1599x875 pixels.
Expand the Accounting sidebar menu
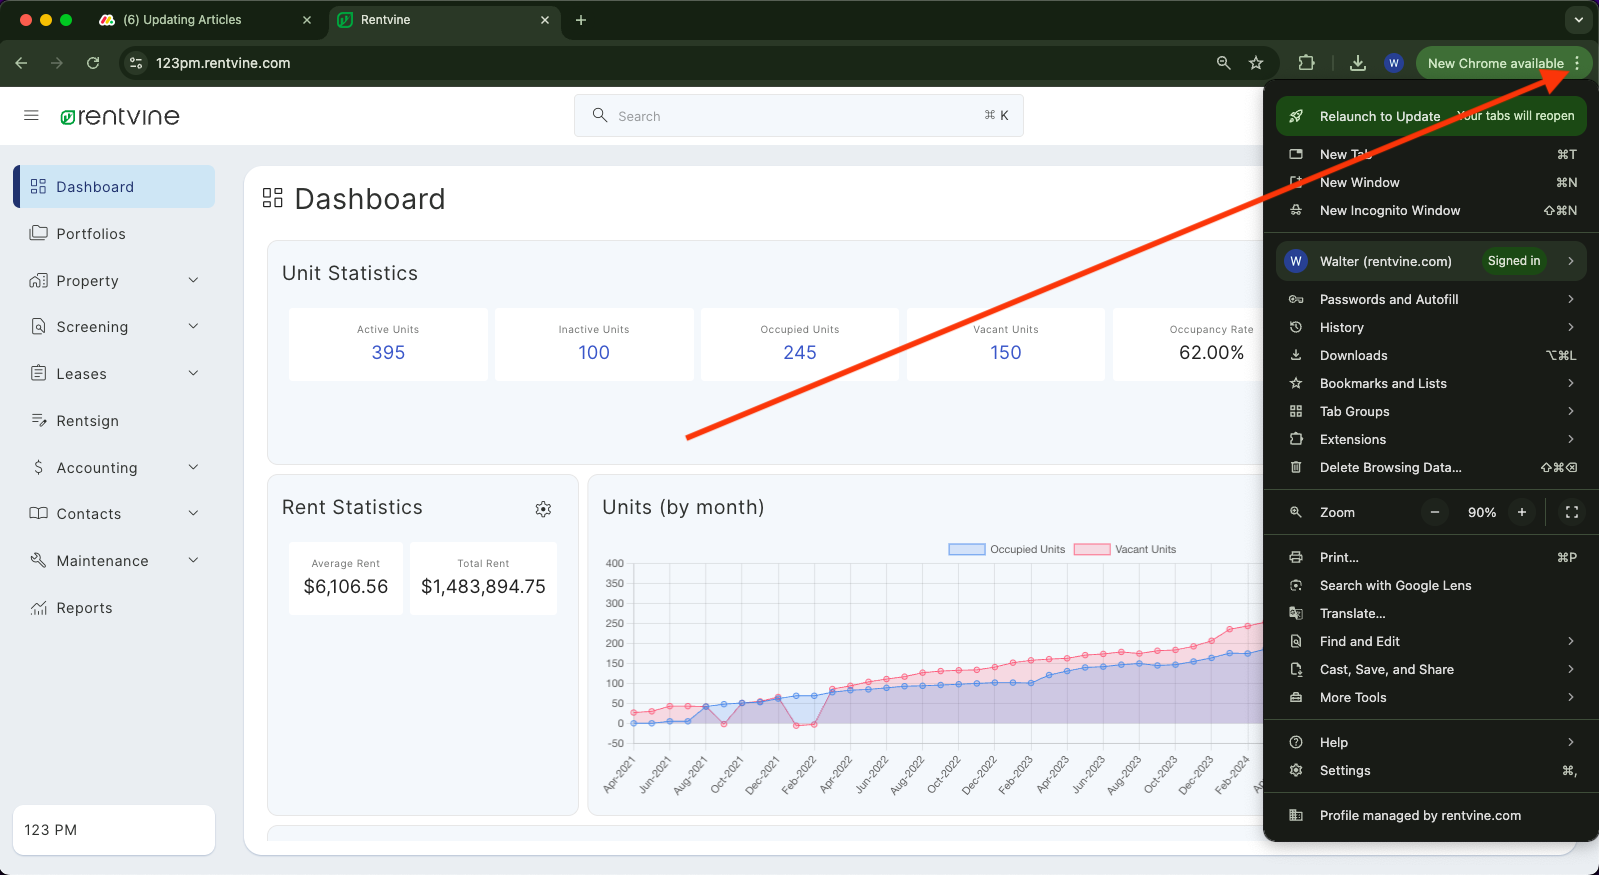pos(114,468)
